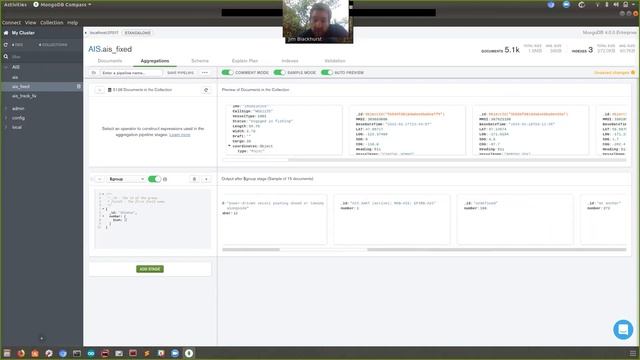Image resolution: width=640 pixels, height=360 pixels.
Task: Switch to the Validation tab
Action: point(335,61)
